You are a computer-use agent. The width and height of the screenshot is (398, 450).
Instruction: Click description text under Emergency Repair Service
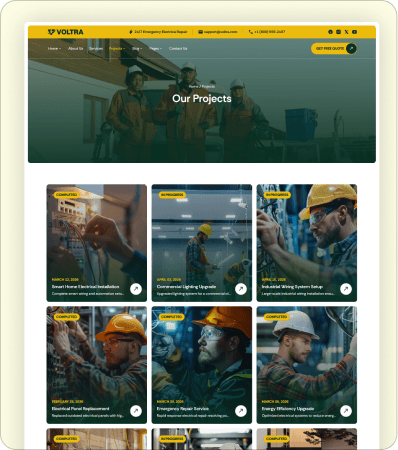tap(193, 416)
